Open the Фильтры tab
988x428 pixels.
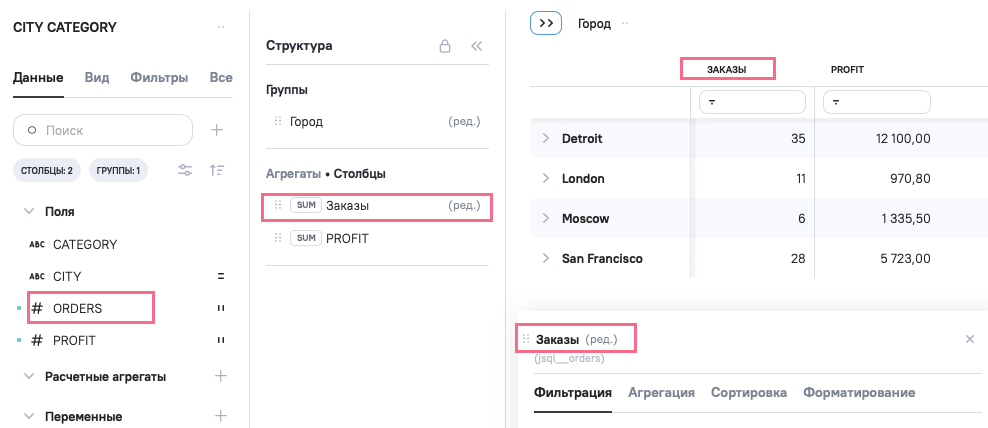pos(159,77)
